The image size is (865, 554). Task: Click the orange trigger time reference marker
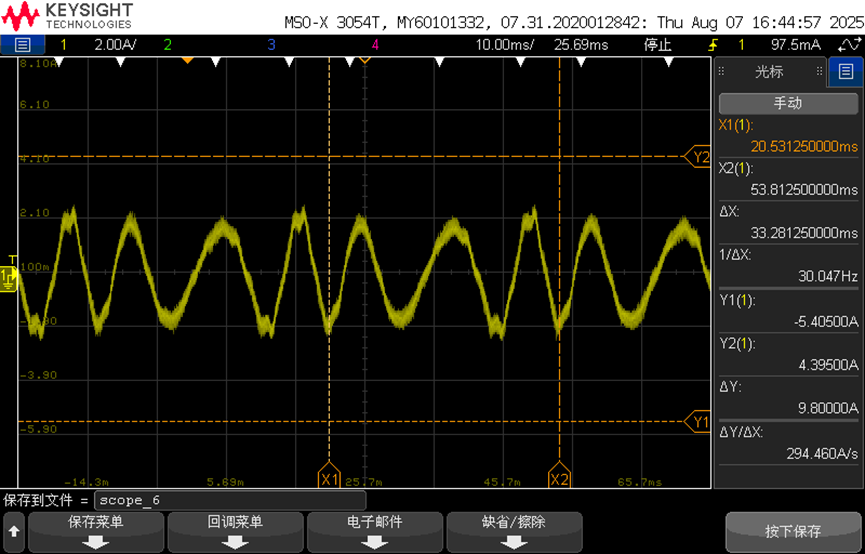click(x=188, y=60)
